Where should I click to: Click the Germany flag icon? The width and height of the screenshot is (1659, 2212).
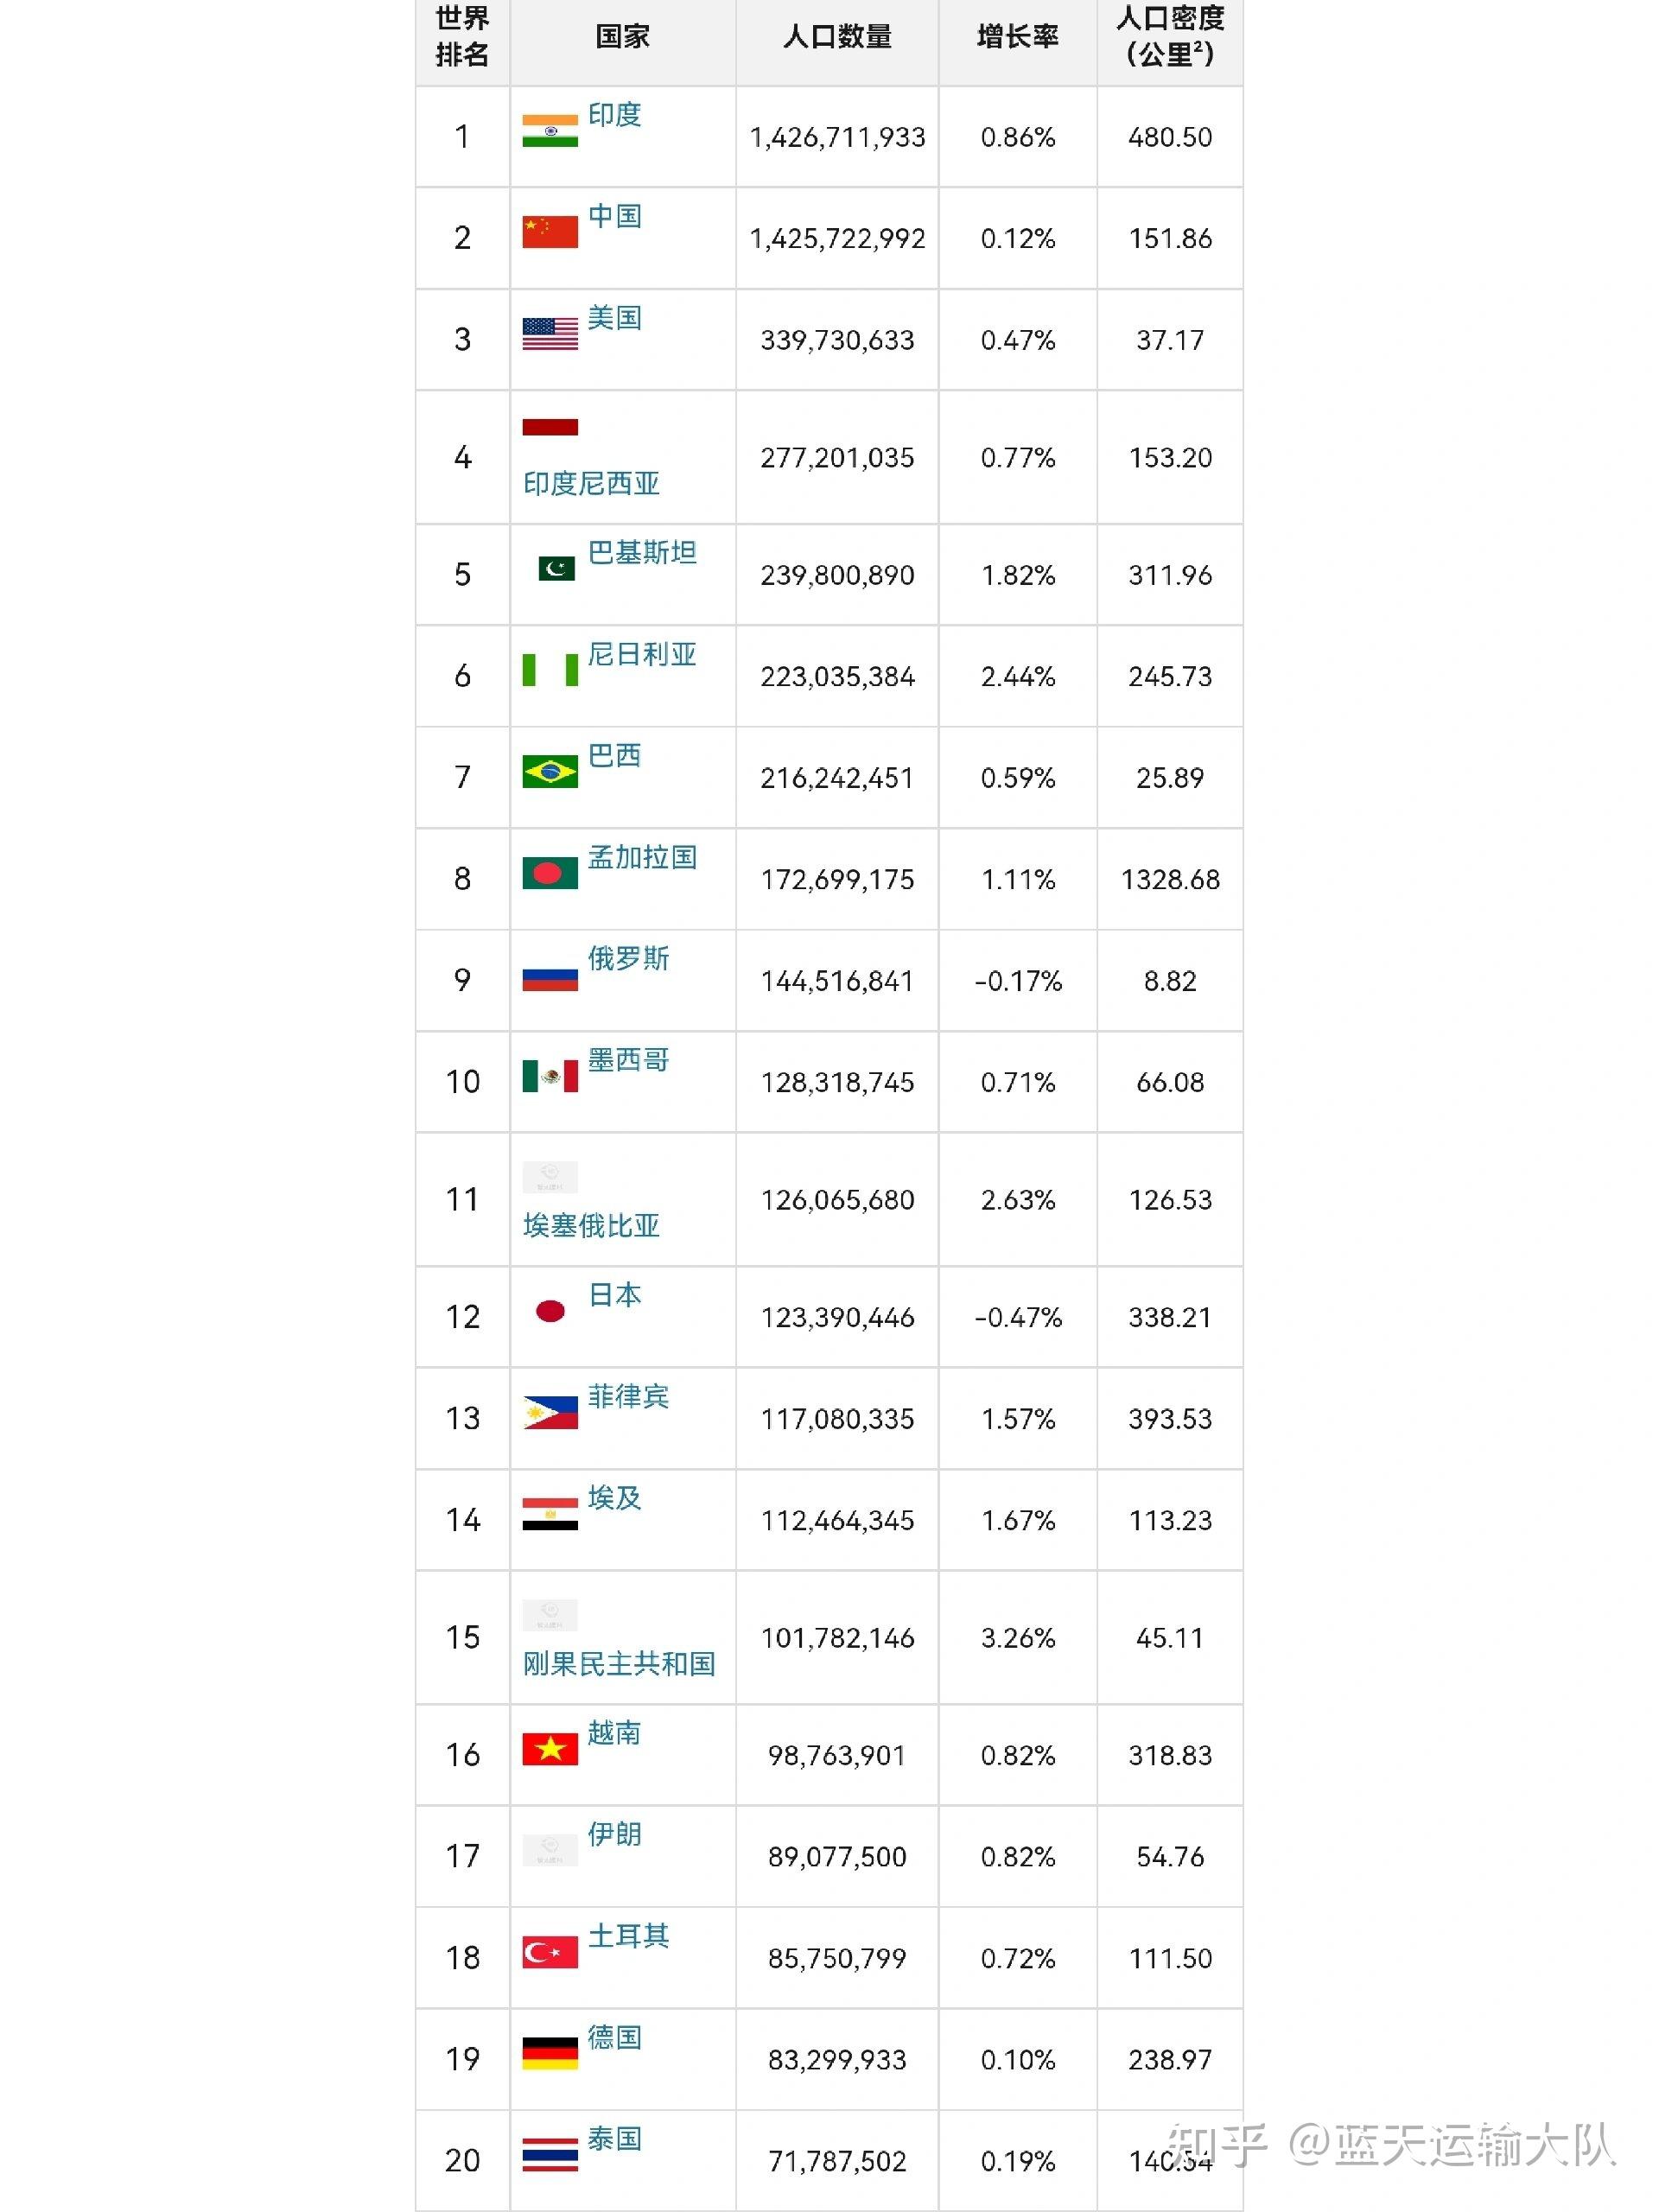click(549, 2053)
